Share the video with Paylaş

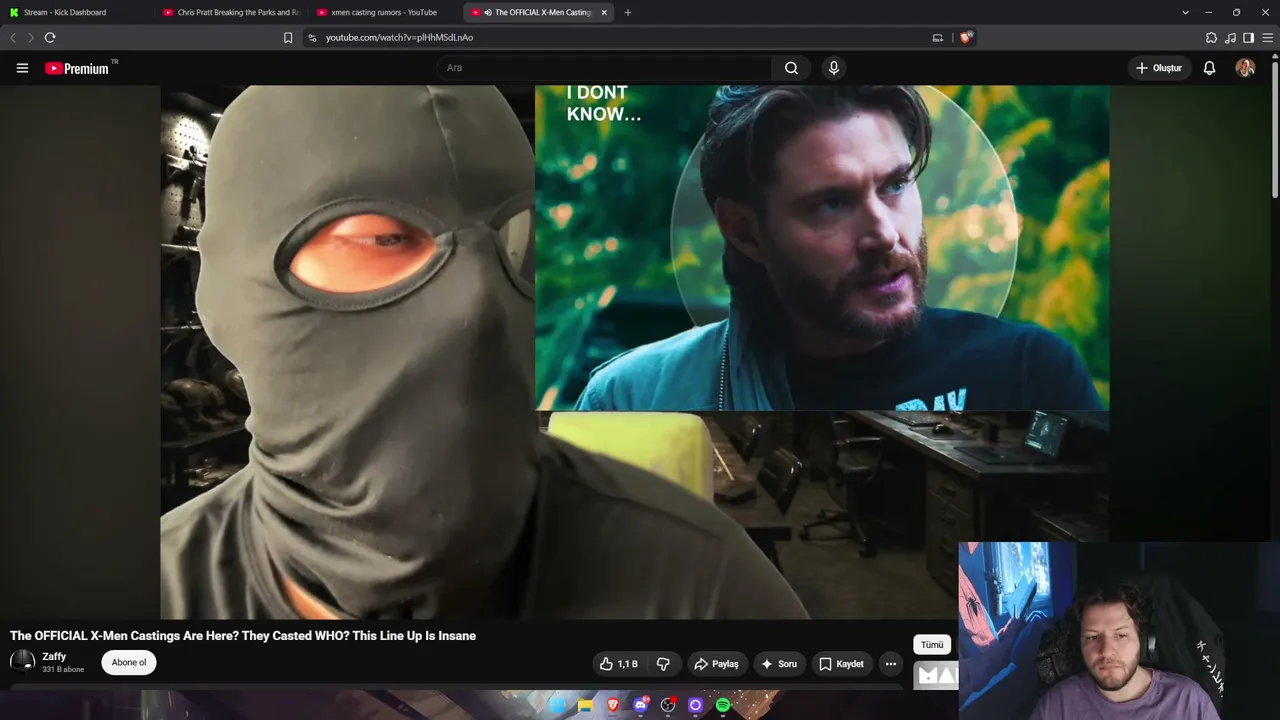point(716,664)
